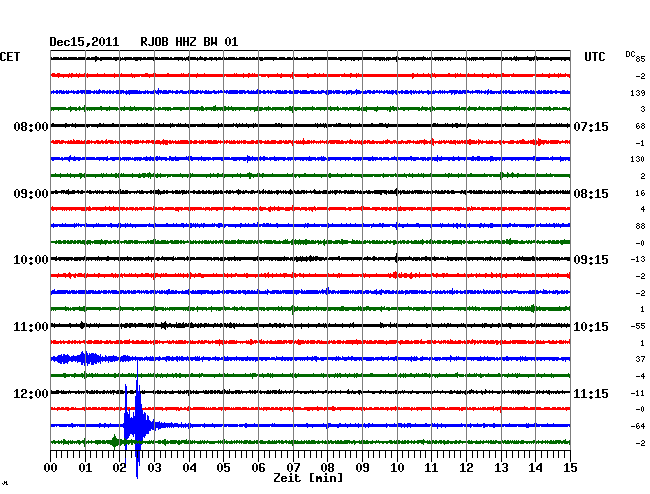The height and width of the screenshot is (494, 650).
Task: Select the station title RJOB HHZ BW 01
Action: 189,42
